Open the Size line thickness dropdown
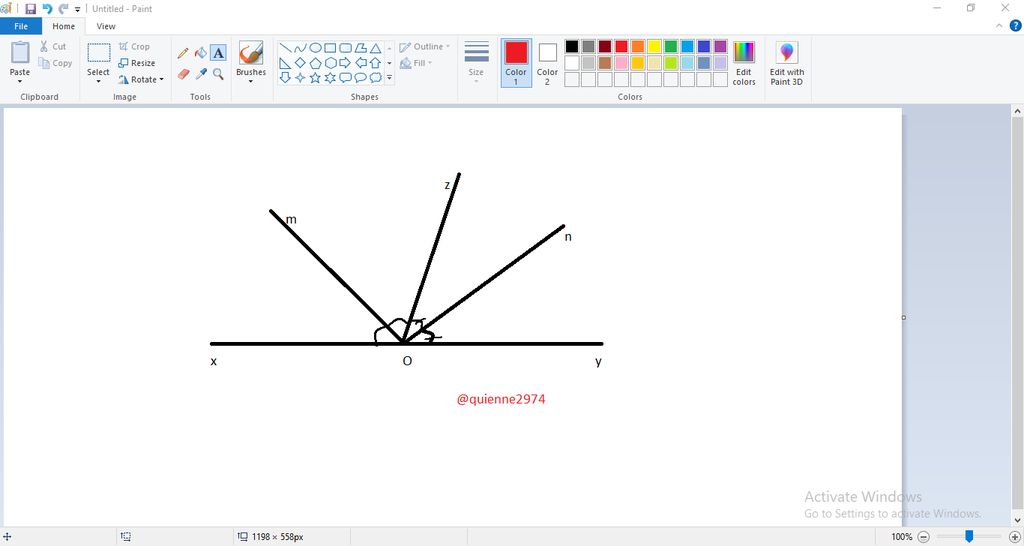This screenshot has height=546, width=1024. tap(476, 63)
